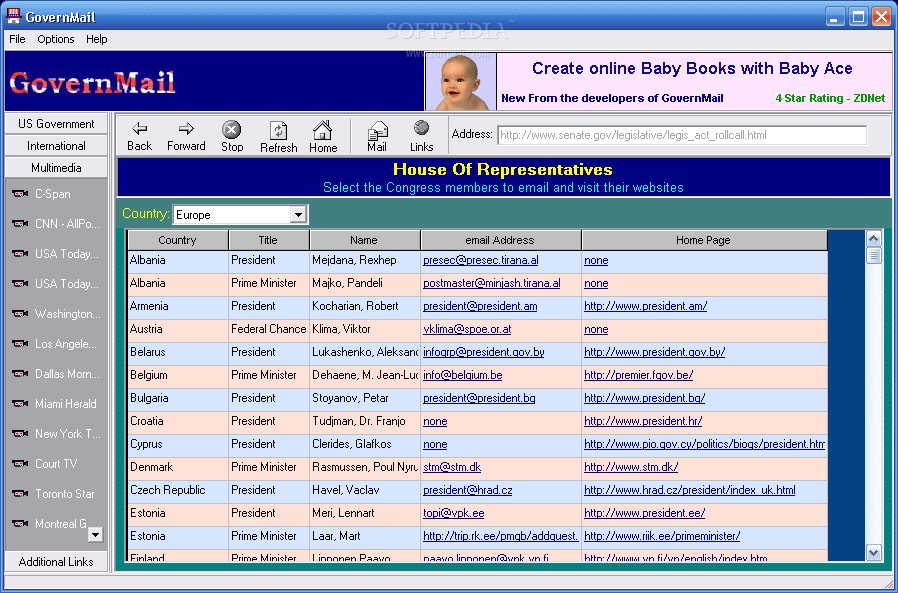Visit http://www.president.am/ home page
This screenshot has height=593, width=898.
[645, 306]
